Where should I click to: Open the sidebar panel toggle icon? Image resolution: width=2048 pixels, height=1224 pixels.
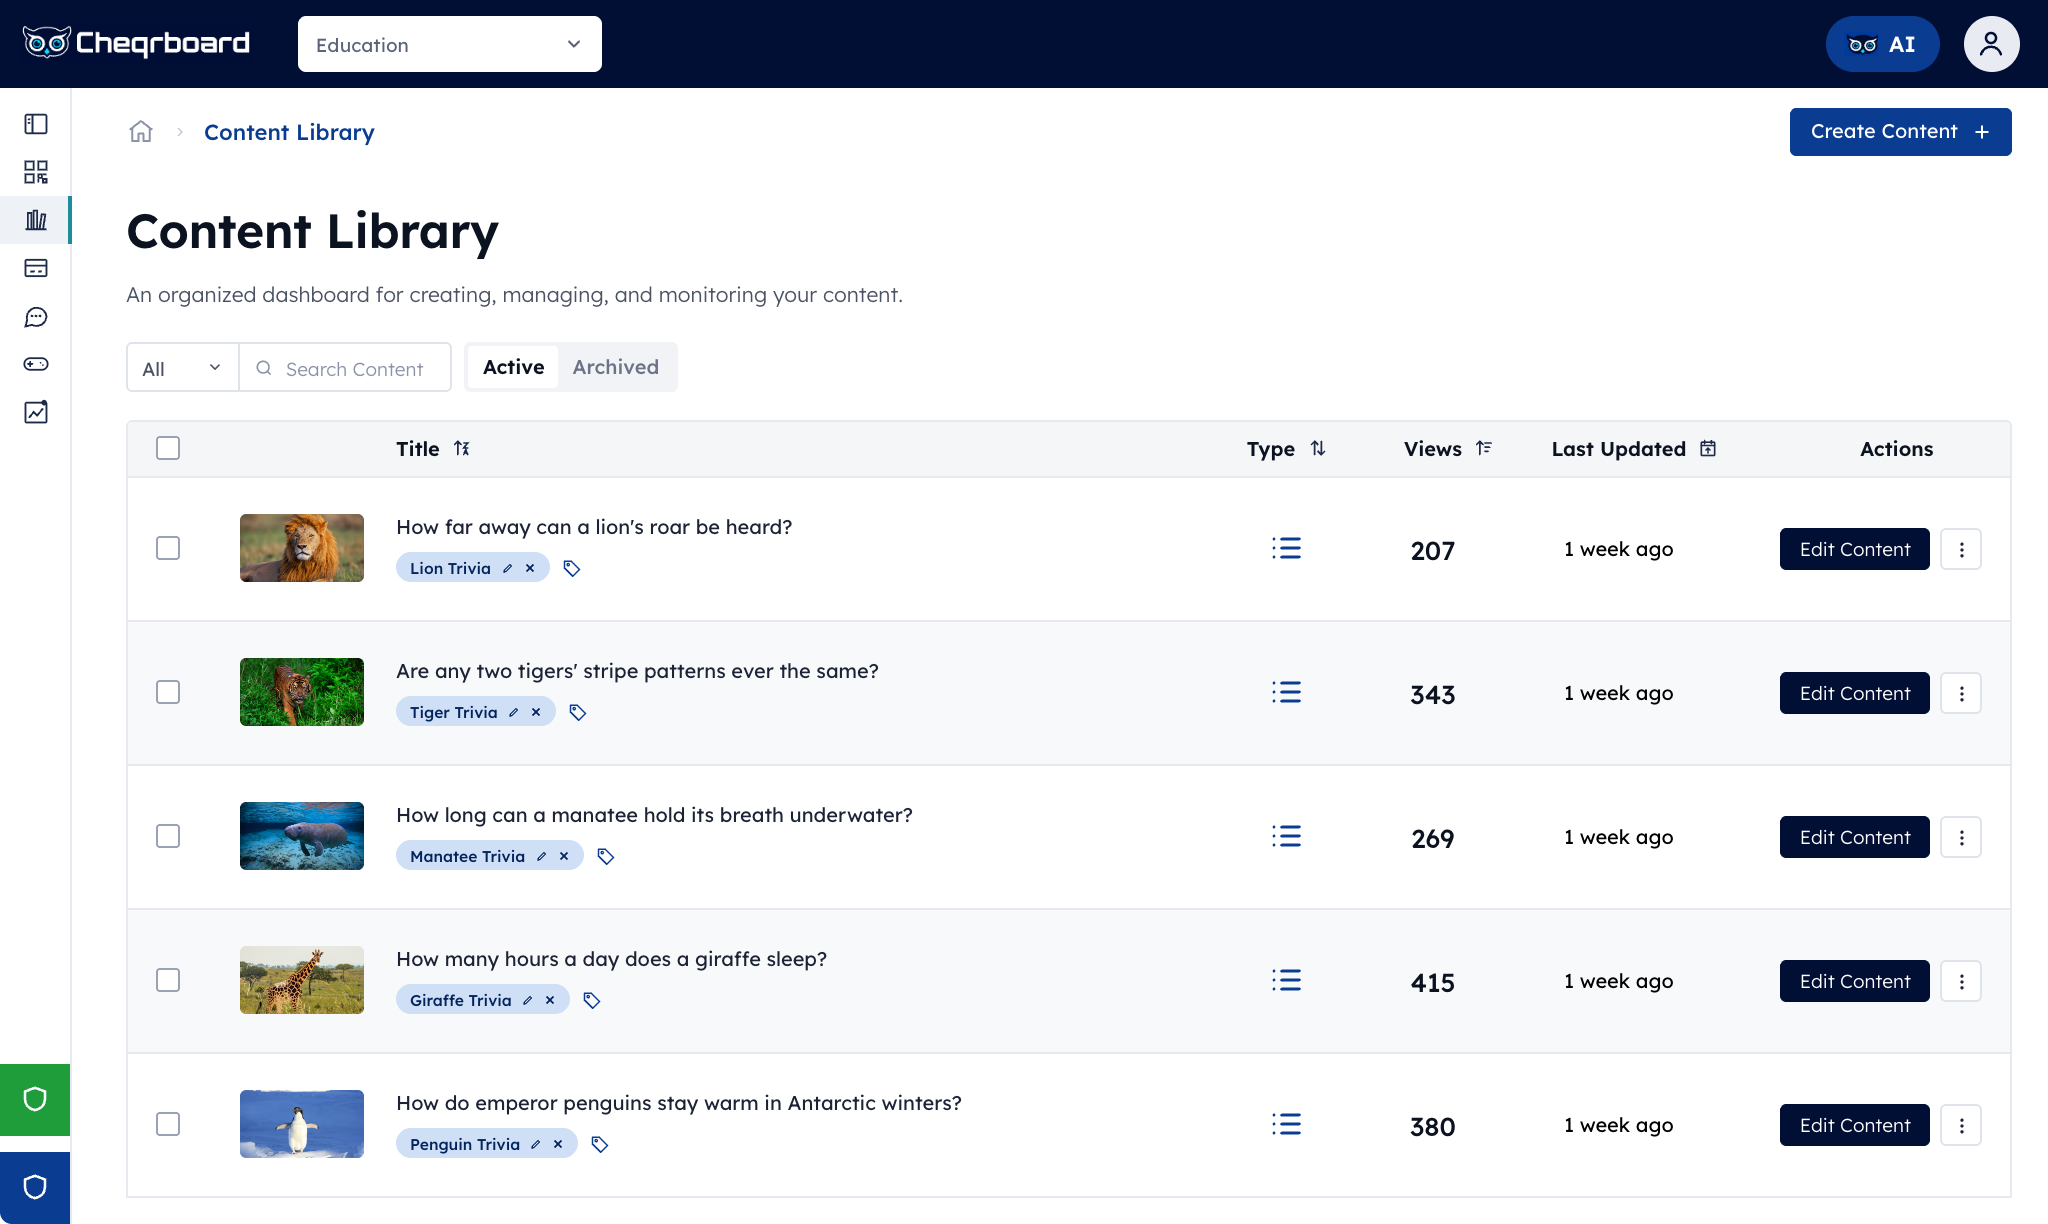point(36,124)
